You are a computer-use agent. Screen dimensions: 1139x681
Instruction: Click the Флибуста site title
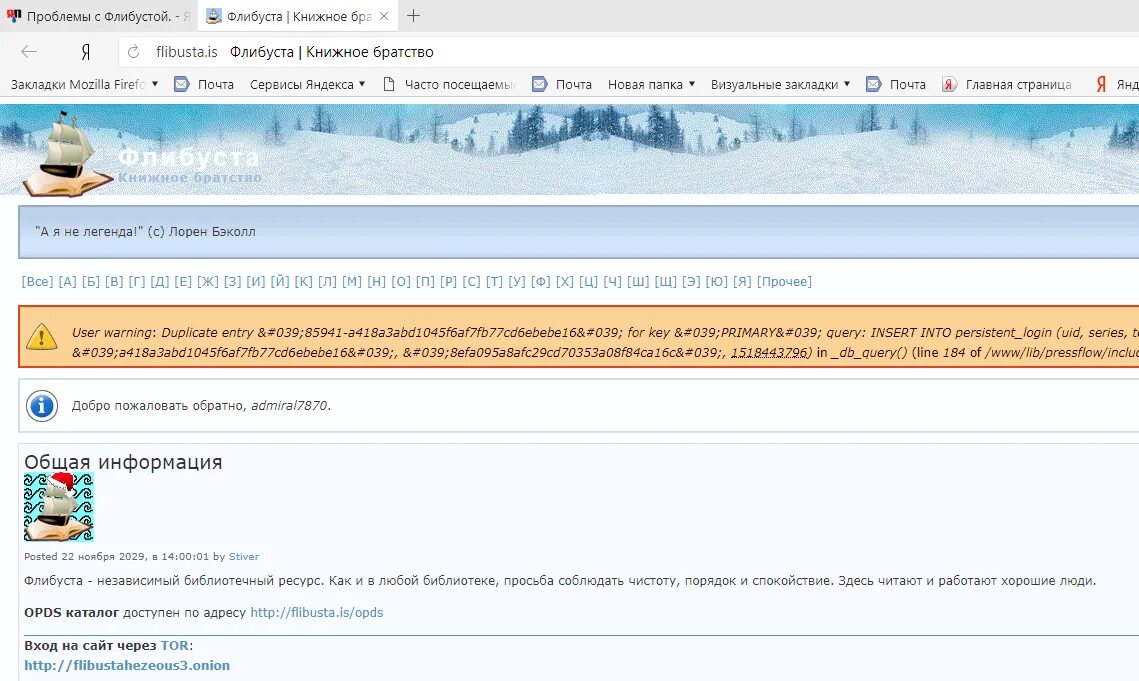click(x=188, y=157)
